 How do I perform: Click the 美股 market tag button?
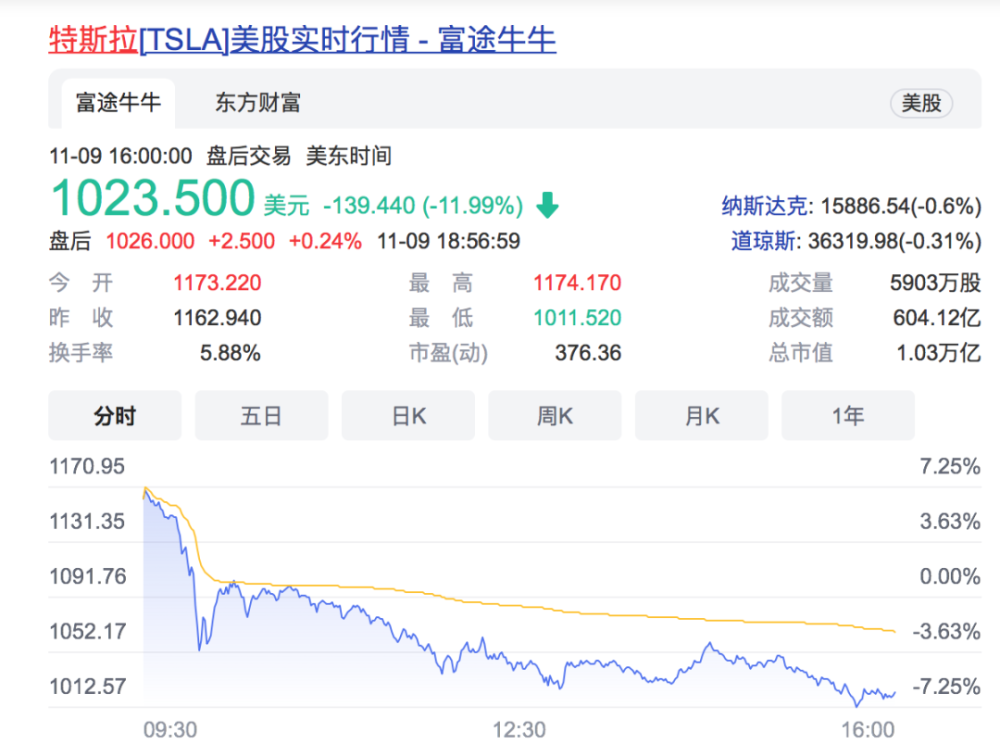[x=921, y=103]
